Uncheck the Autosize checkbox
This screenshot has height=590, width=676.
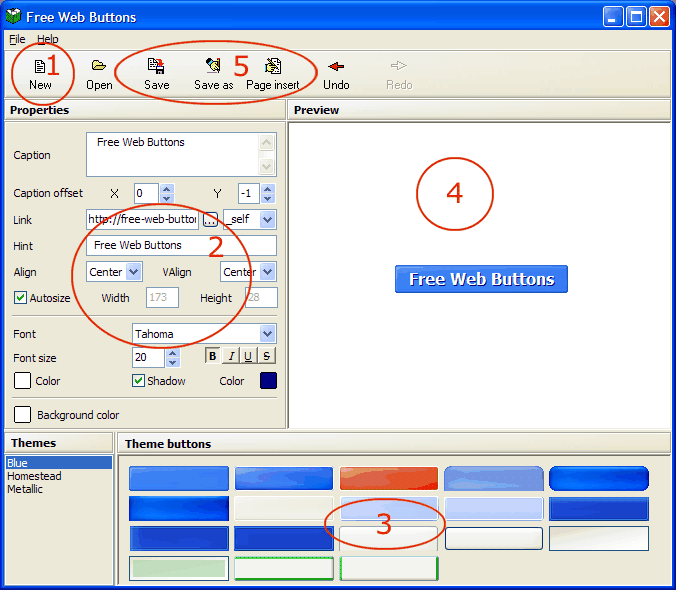(20, 298)
